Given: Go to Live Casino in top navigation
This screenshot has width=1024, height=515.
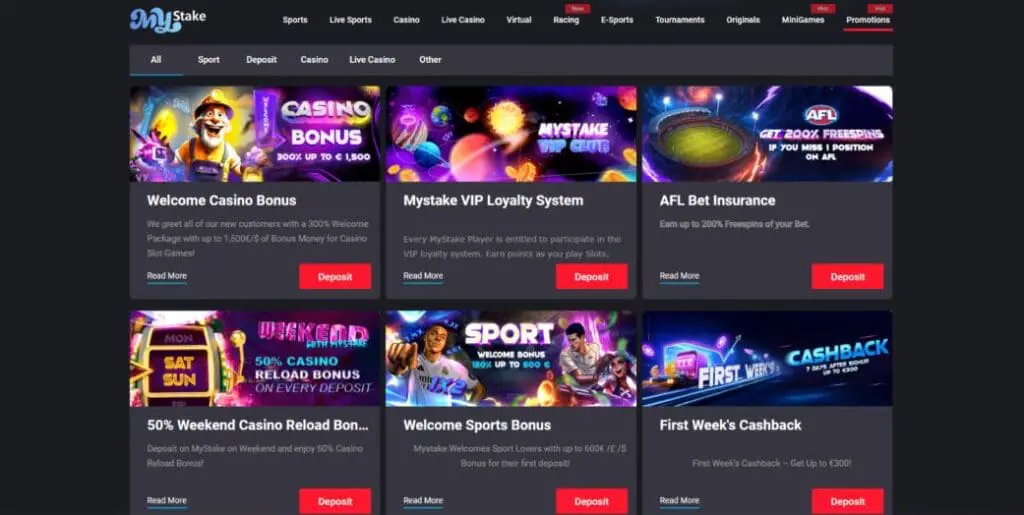Looking at the screenshot, I should 462,20.
